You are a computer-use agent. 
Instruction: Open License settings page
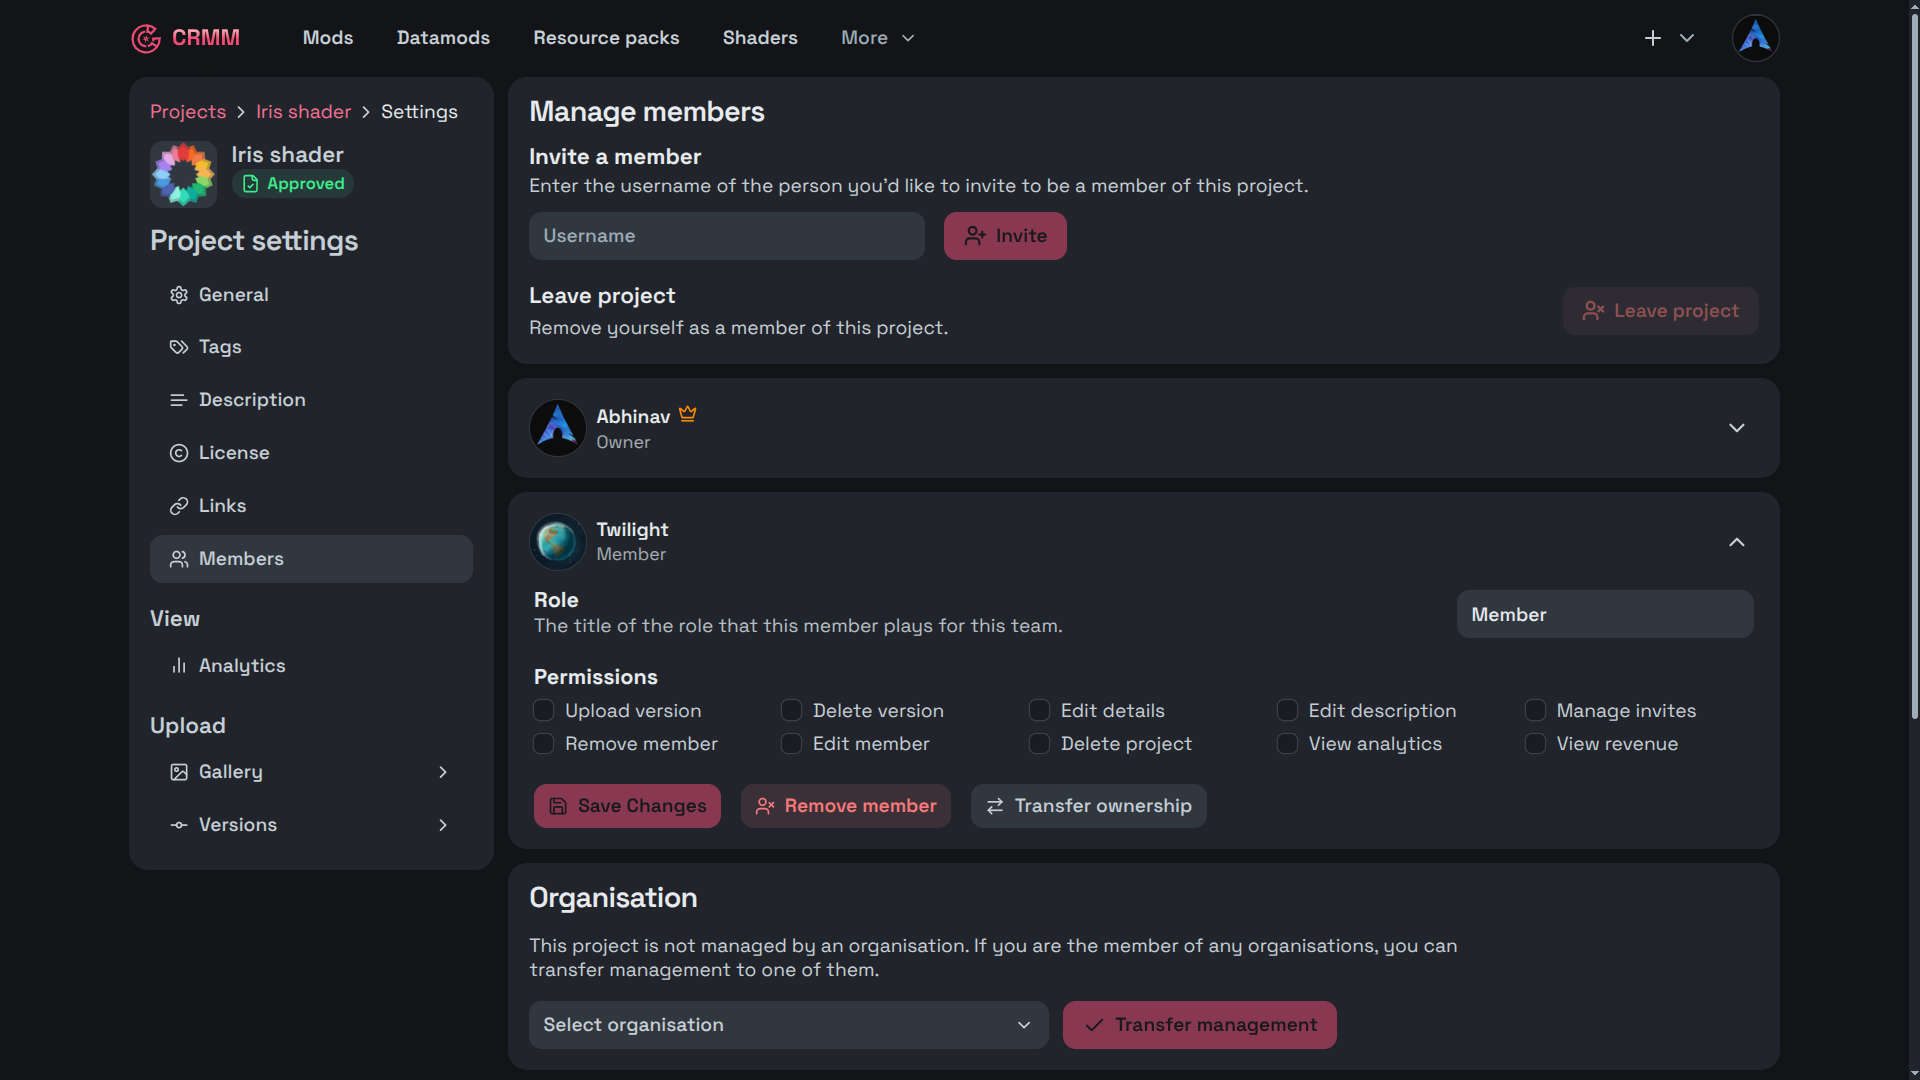click(311, 453)
